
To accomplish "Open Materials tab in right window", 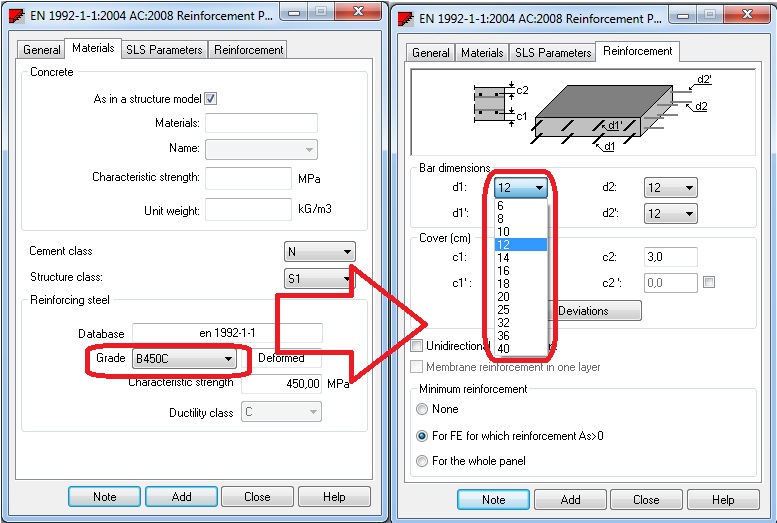I will (482, 53).
